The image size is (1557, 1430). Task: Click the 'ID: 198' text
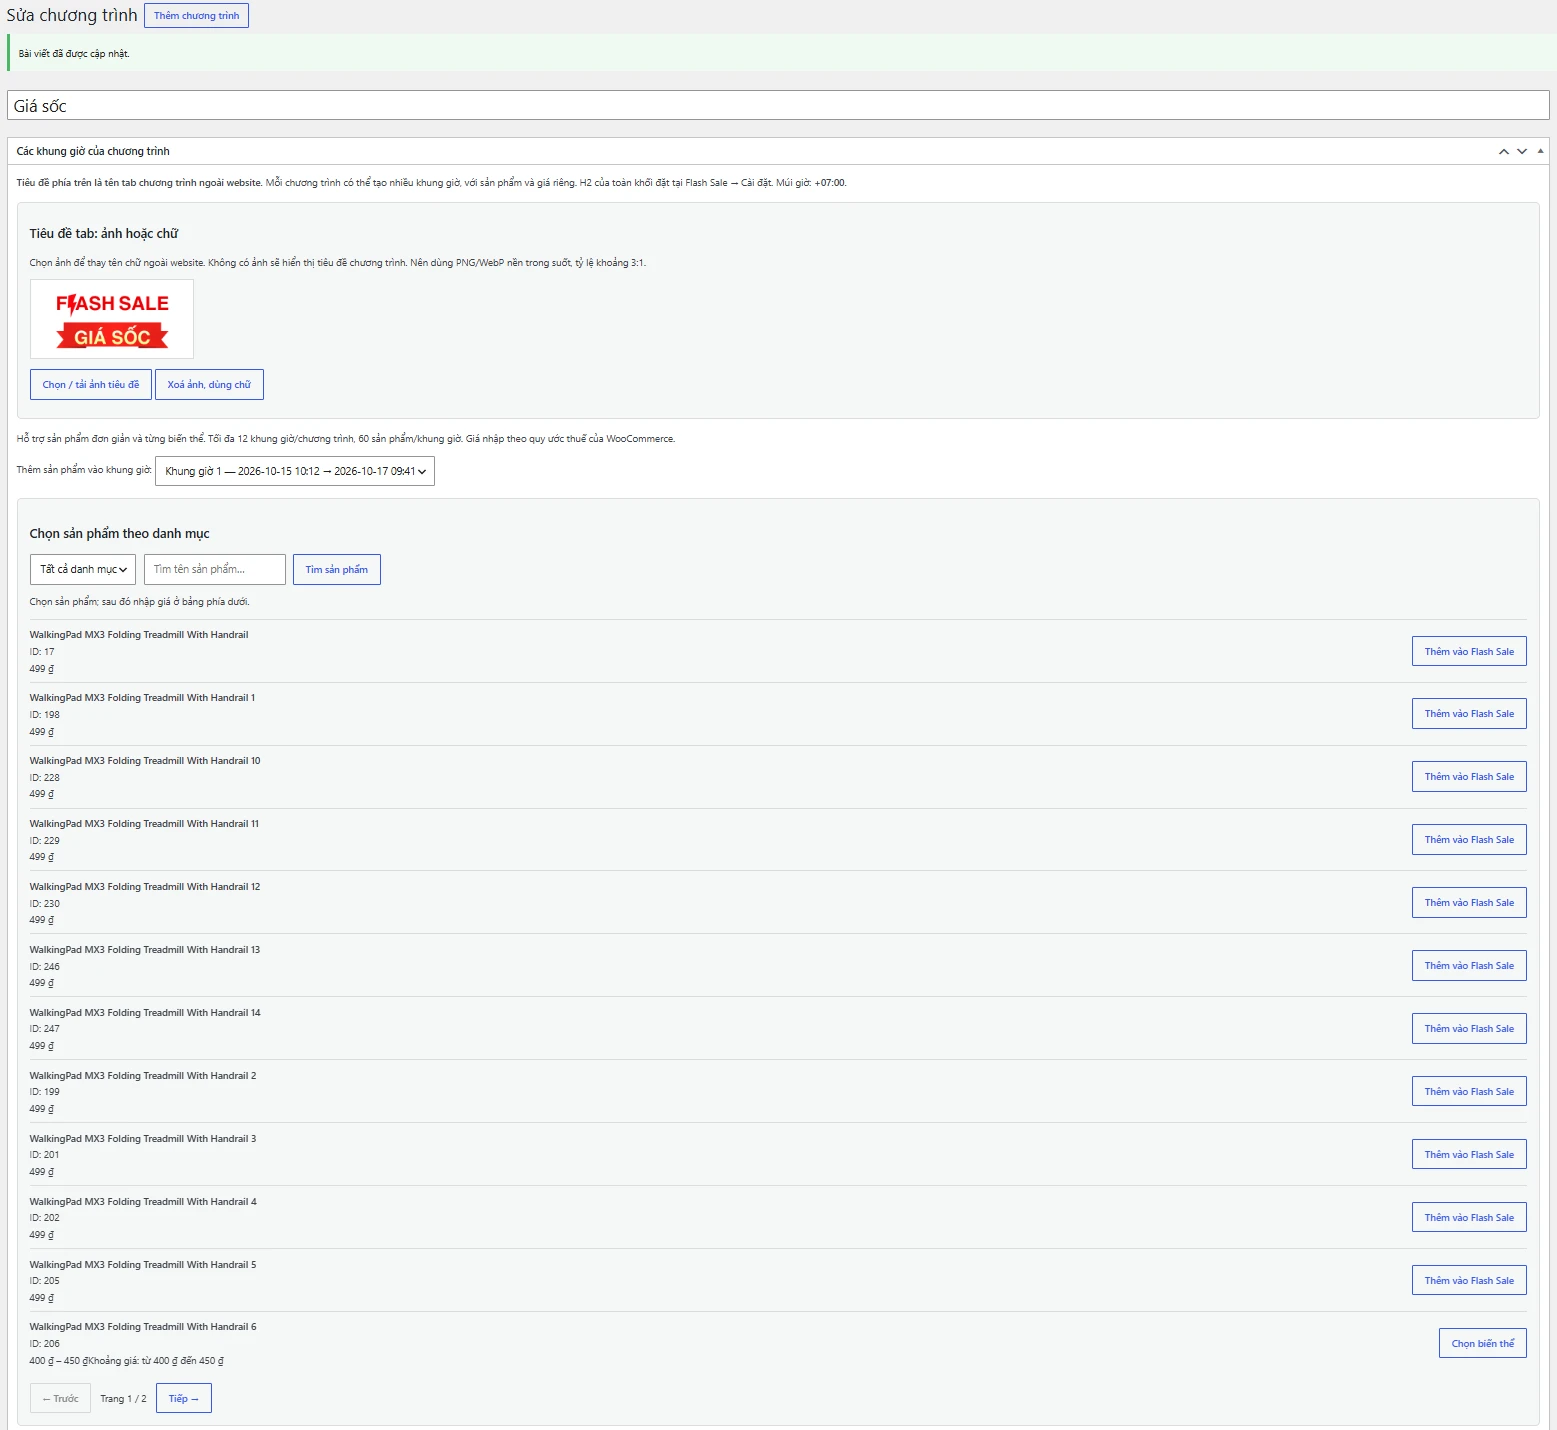44,715
